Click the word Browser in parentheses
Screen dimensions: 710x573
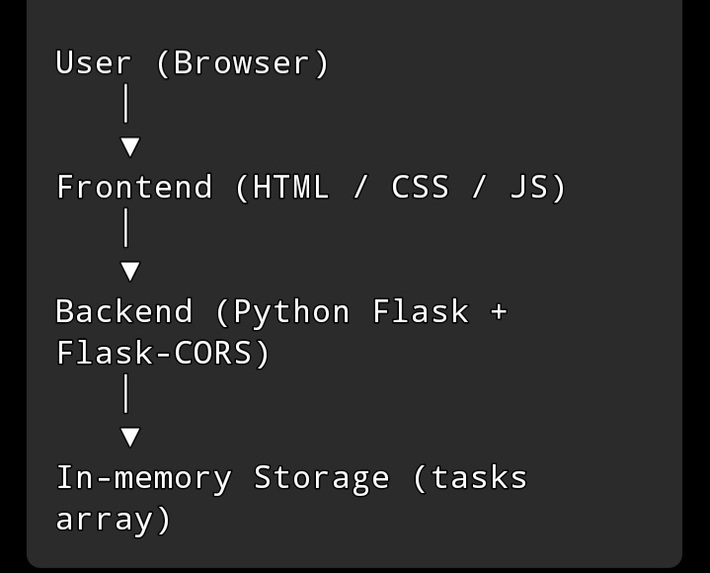[x=242, y=62]
